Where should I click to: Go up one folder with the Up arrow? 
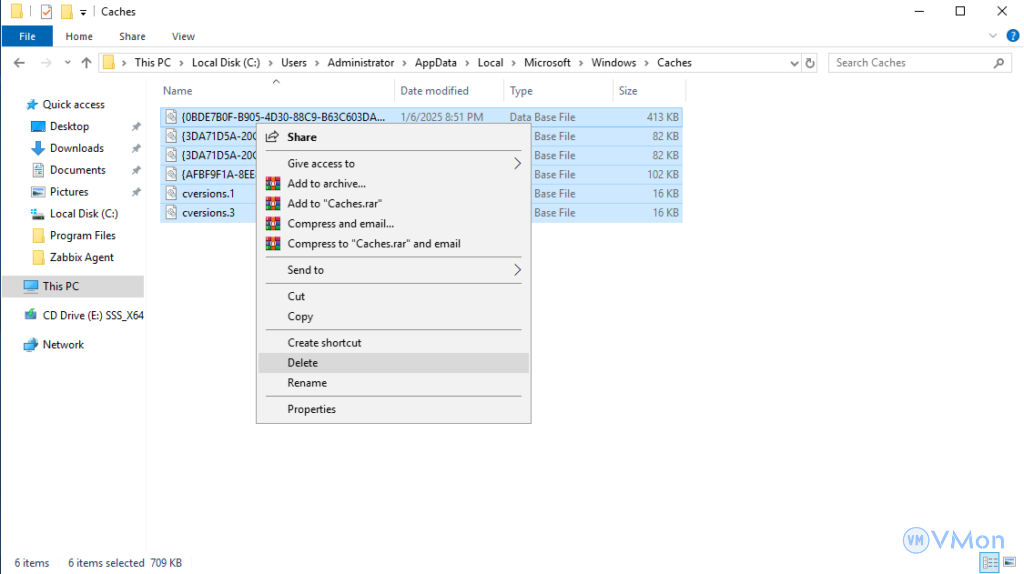(x=86, y=63)
